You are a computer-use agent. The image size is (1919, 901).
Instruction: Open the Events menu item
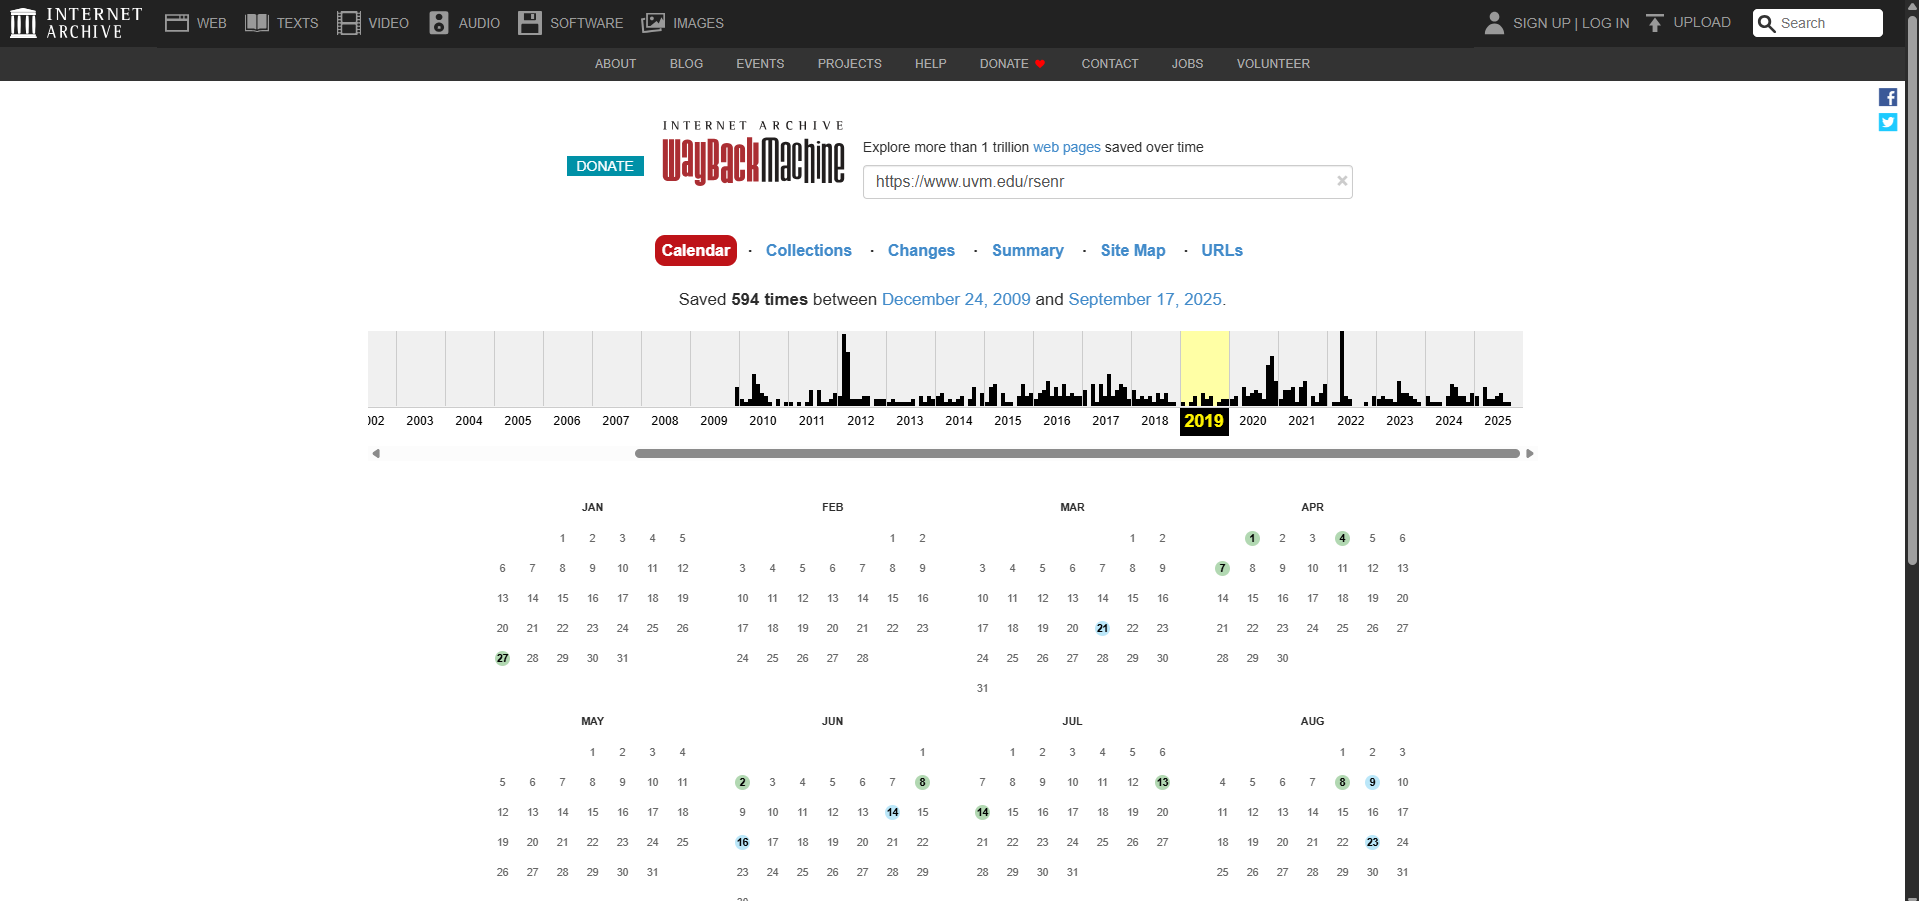coord(760,64)
